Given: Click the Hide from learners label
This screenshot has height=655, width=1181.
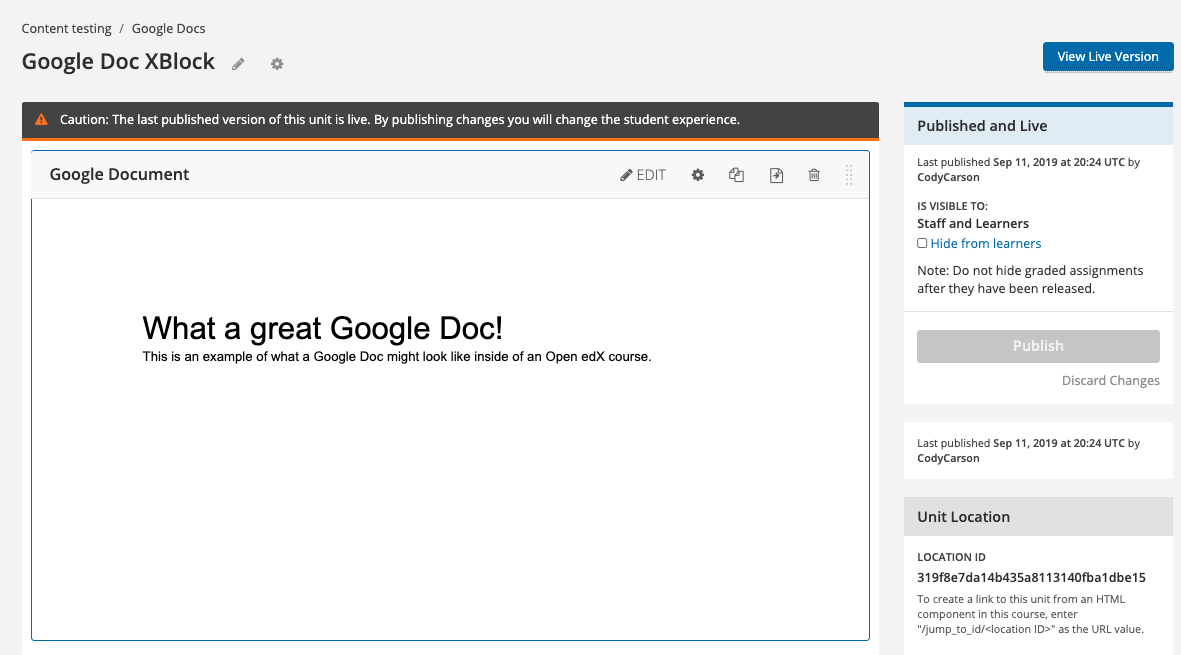Looking at the screenshot, I should [986, 243].
